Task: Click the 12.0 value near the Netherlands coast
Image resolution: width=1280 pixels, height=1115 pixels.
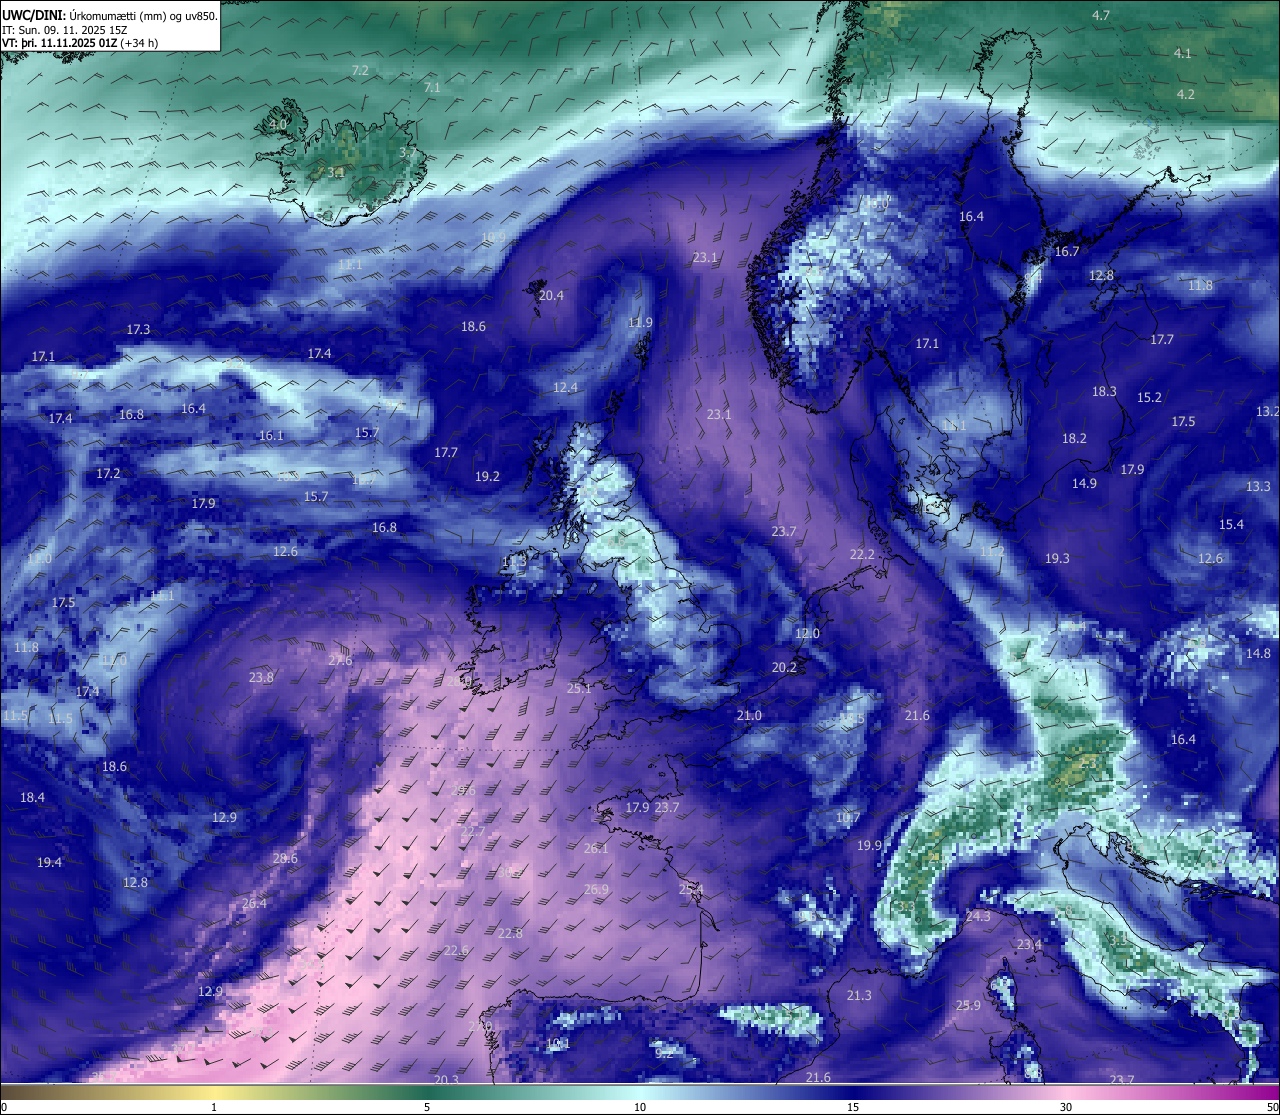Action: point(807,633)
